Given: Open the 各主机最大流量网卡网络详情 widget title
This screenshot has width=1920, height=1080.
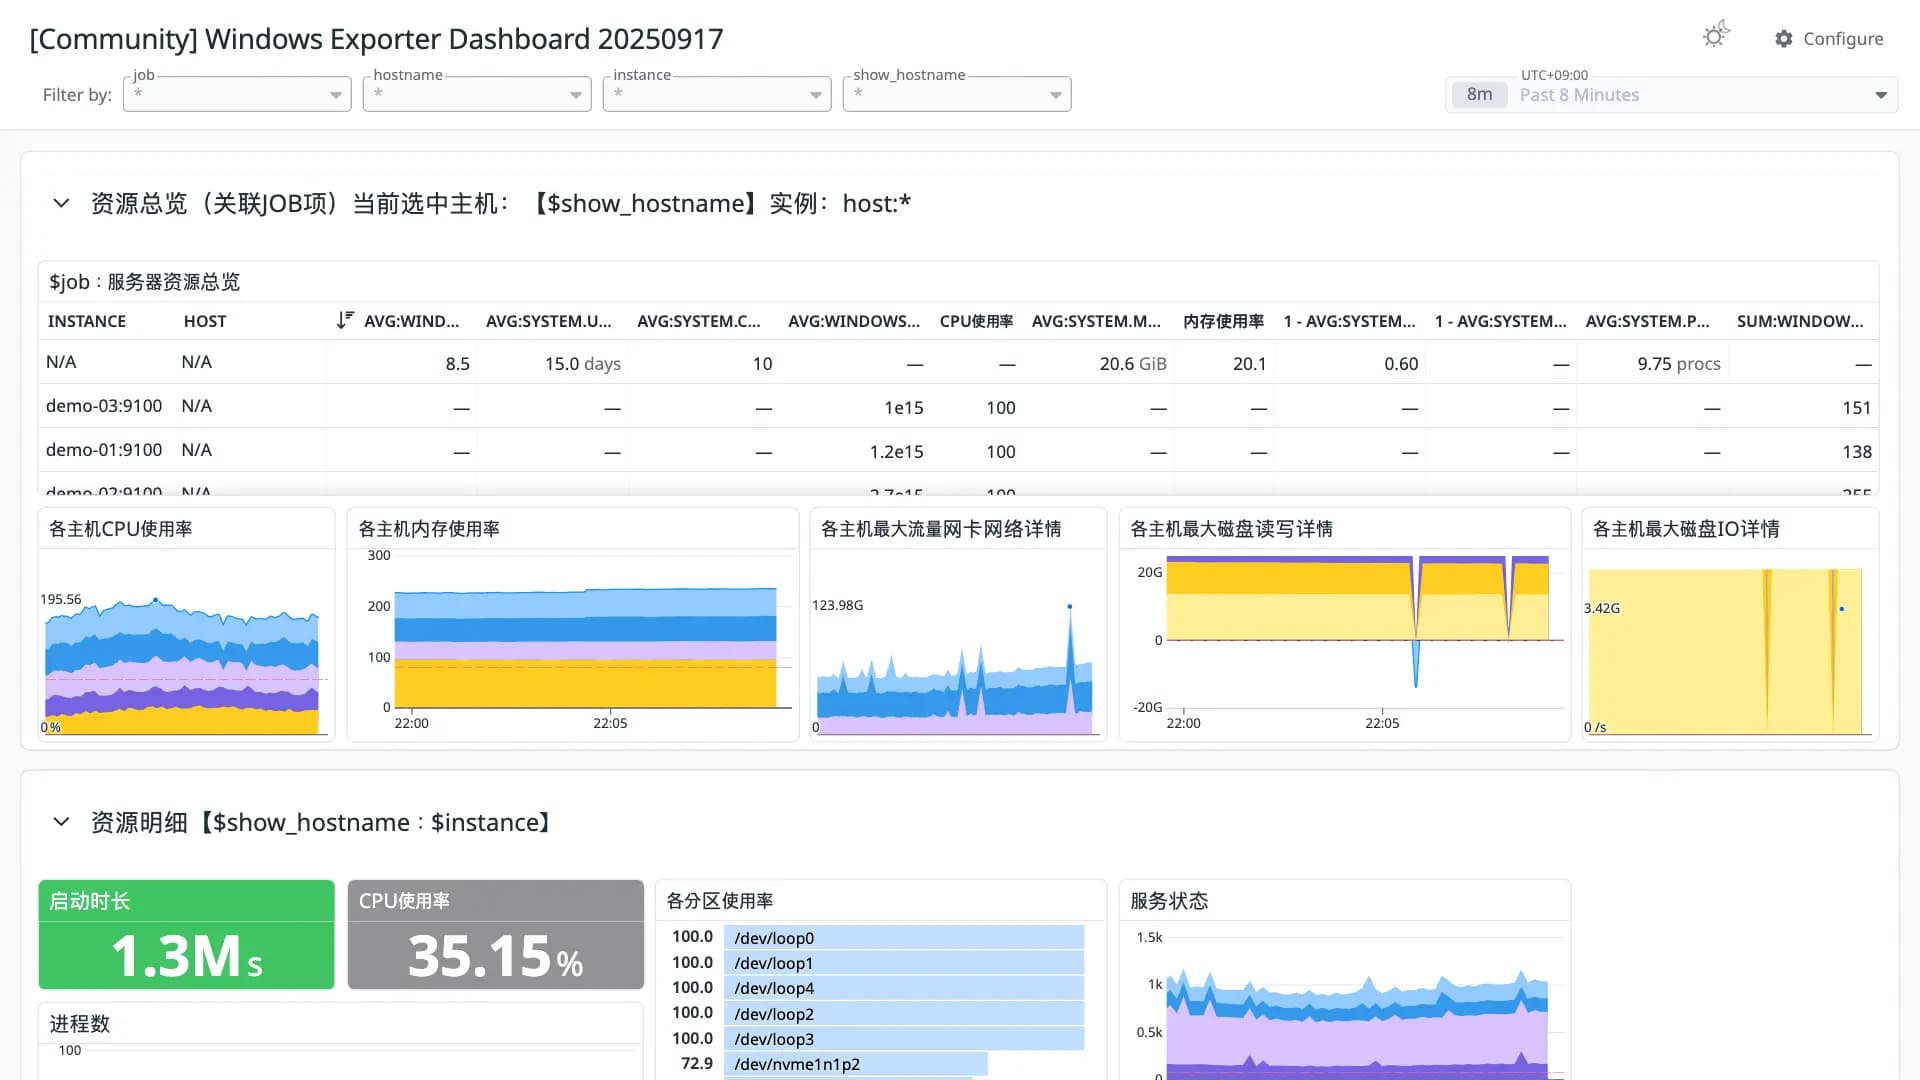Looking at the screenshot, I should coord(940,529).
